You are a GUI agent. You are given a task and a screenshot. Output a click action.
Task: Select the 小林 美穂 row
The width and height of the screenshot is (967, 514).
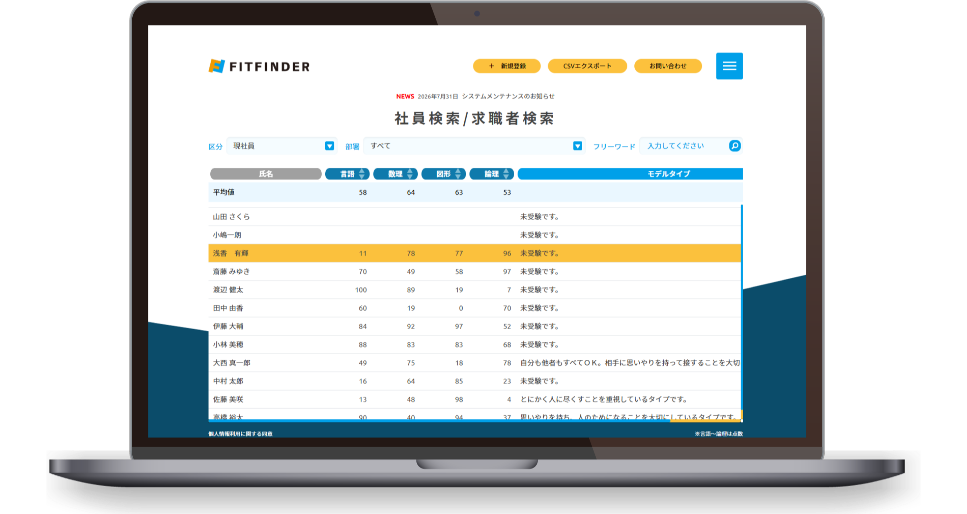(474, 344)
